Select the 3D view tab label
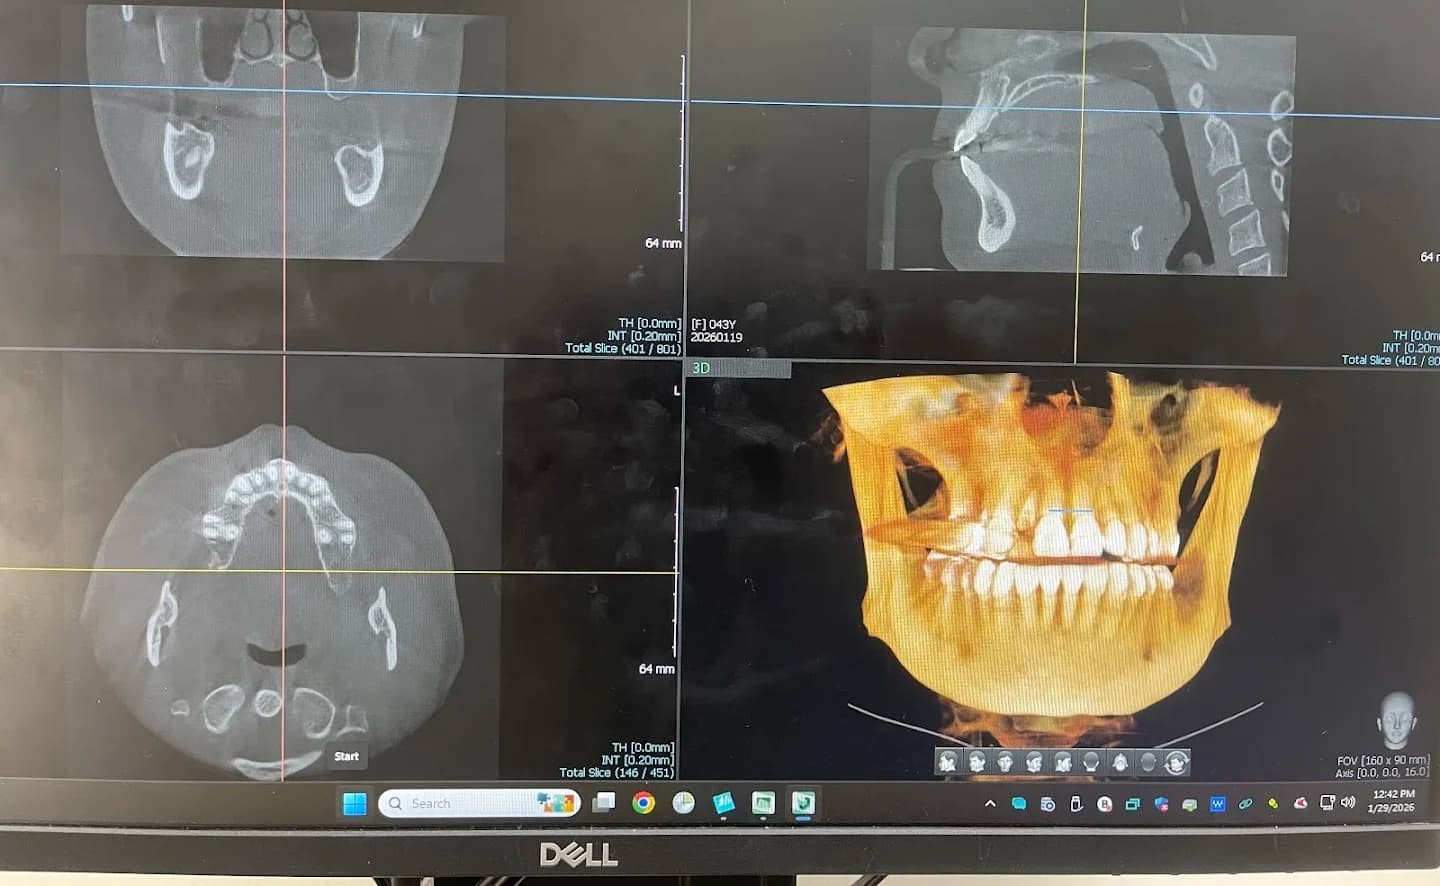Image resolution: width=1440 pixels, height=886 pixels. click(x=701, y=368)
